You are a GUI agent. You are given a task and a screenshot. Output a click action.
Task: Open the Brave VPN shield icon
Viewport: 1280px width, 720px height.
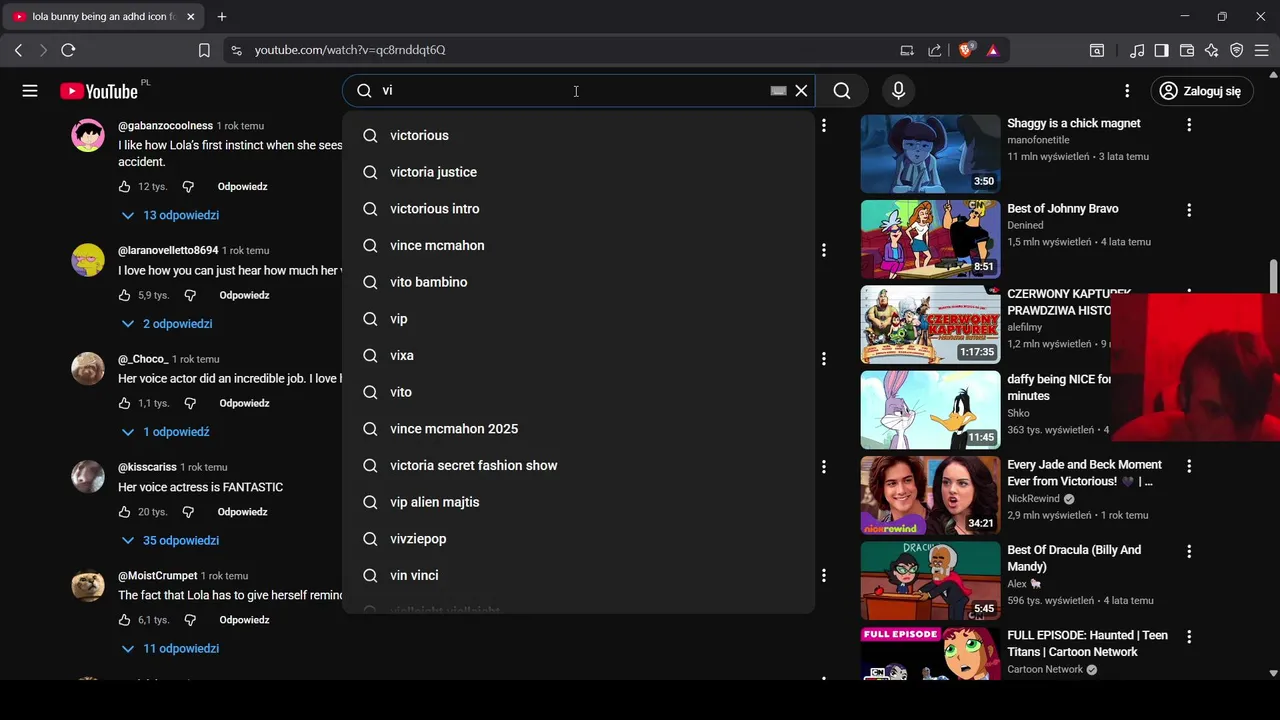tap(1237, 50)
